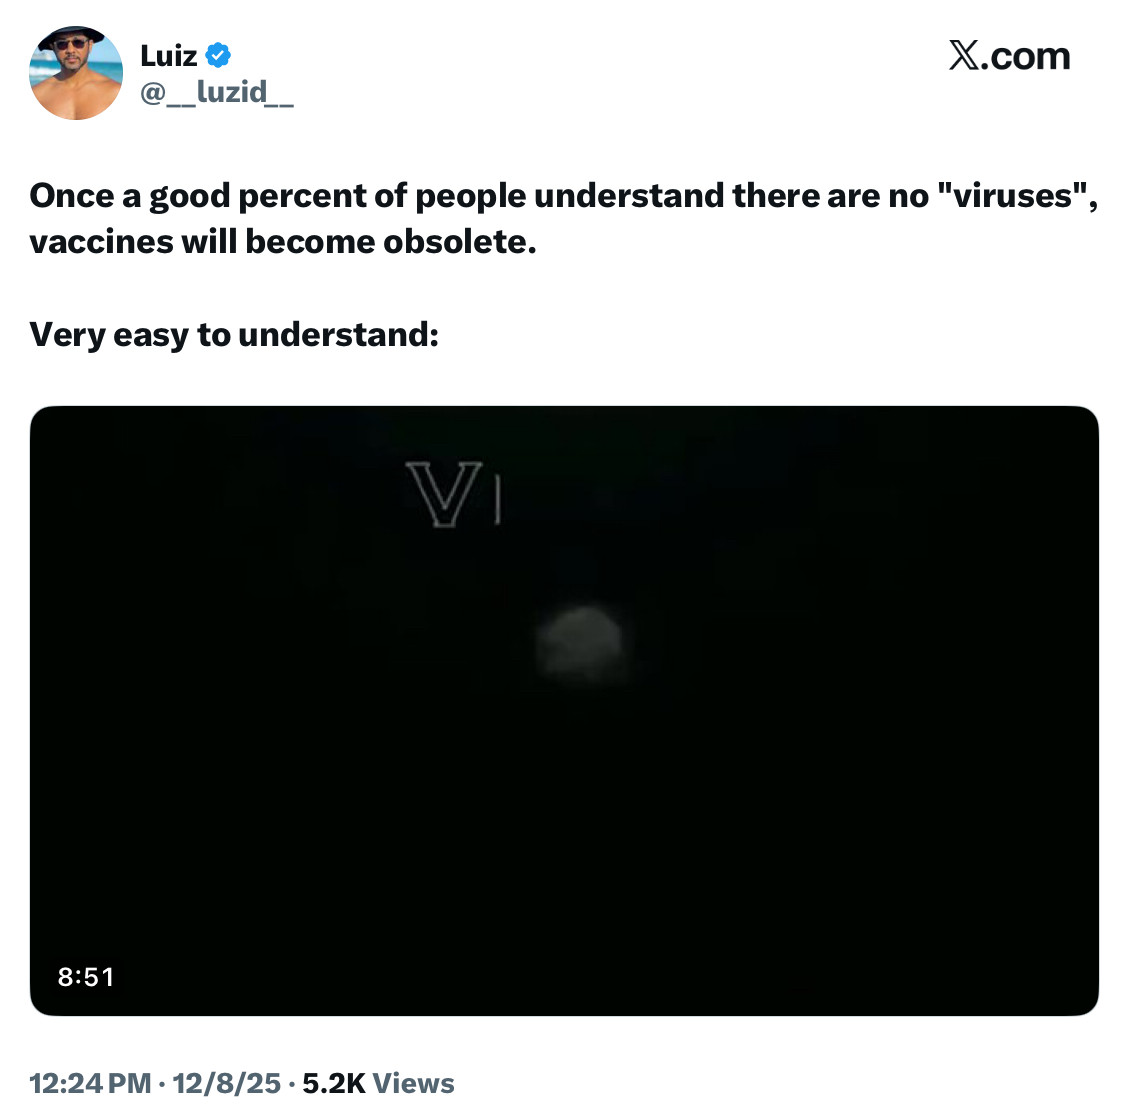
Task: Click the 8:51 video duration label
Action: (86, 976)
